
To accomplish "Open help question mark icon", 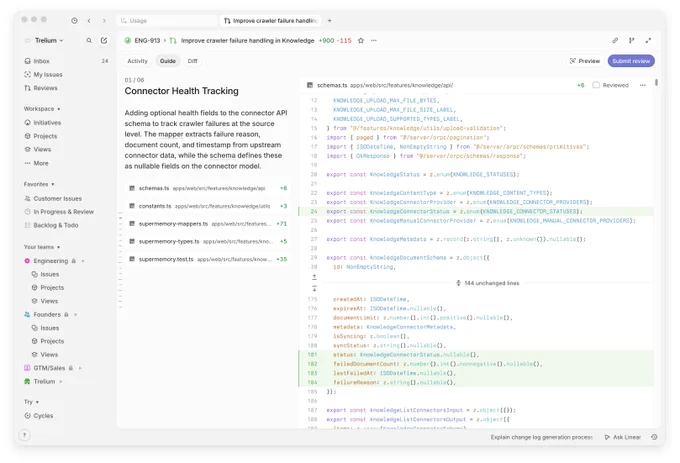I will [x=25, y=435].
